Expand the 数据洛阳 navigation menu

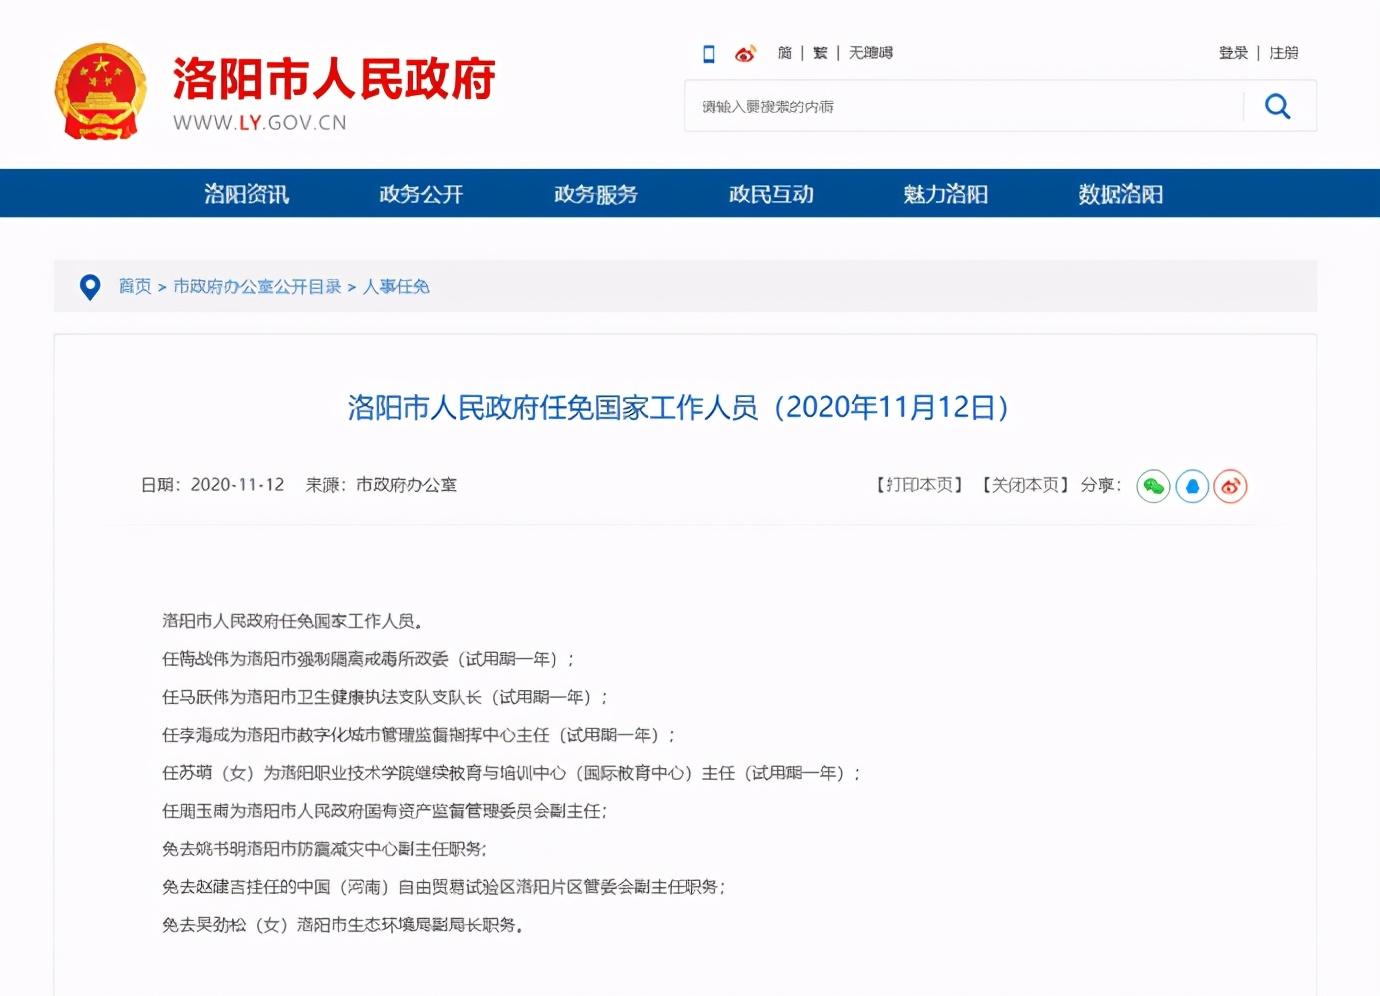coord(1120,194)
